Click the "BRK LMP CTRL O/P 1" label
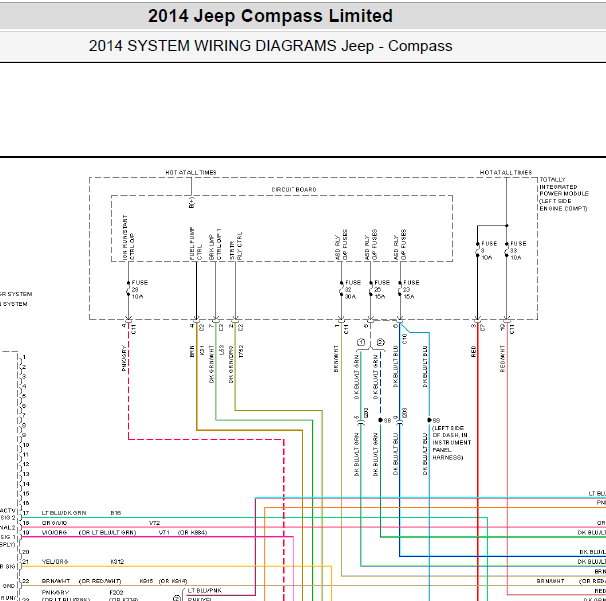606x601 pixels. 215,244
